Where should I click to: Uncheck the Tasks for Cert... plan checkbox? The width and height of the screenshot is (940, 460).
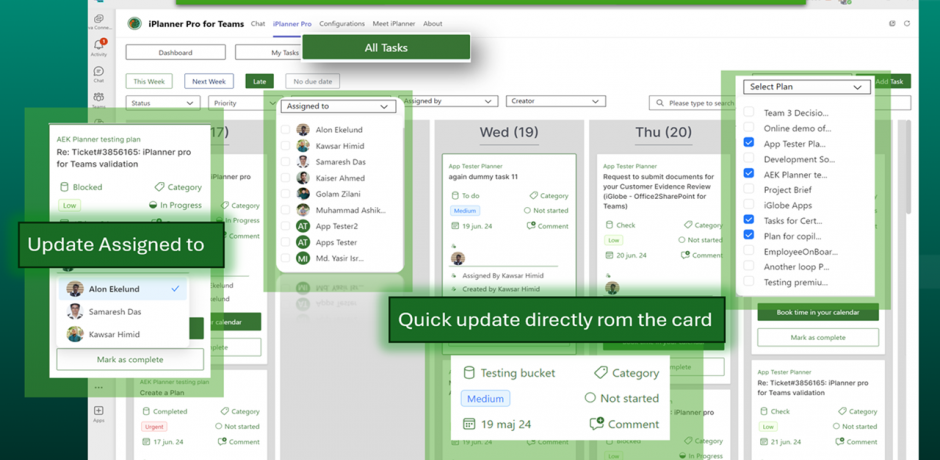(749, 220)
